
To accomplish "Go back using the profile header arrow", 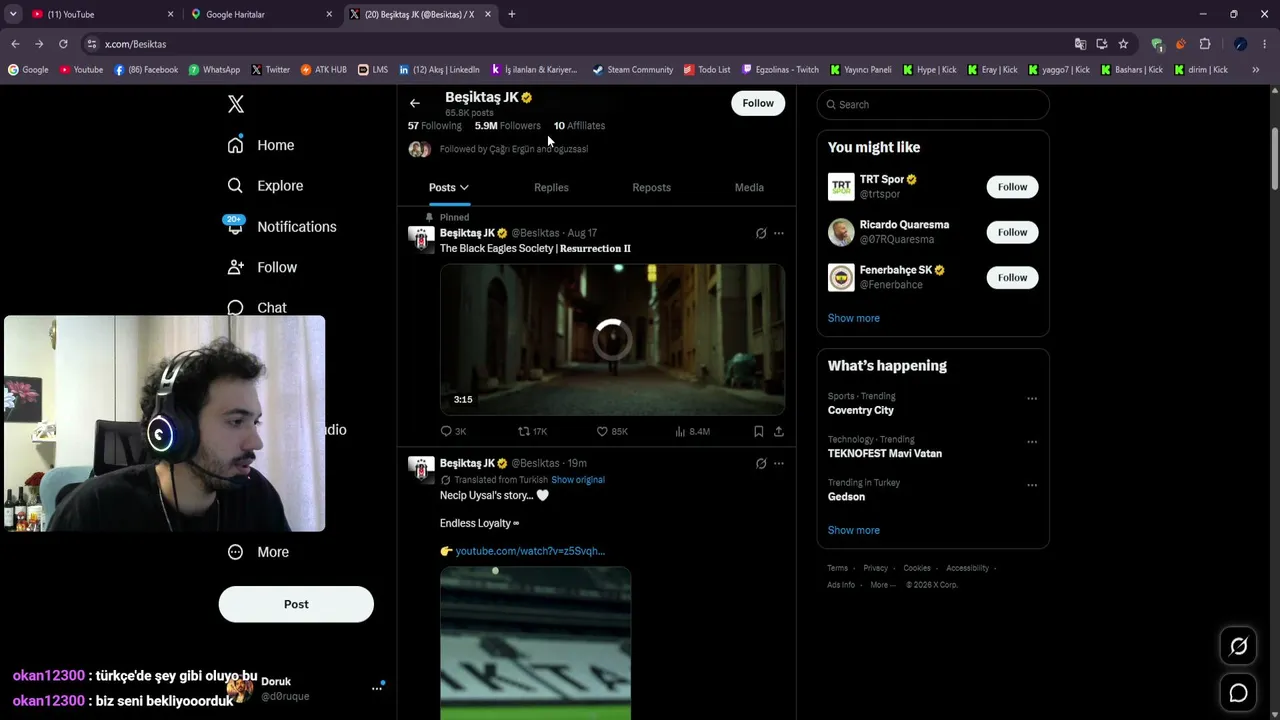I will point(415,103).
